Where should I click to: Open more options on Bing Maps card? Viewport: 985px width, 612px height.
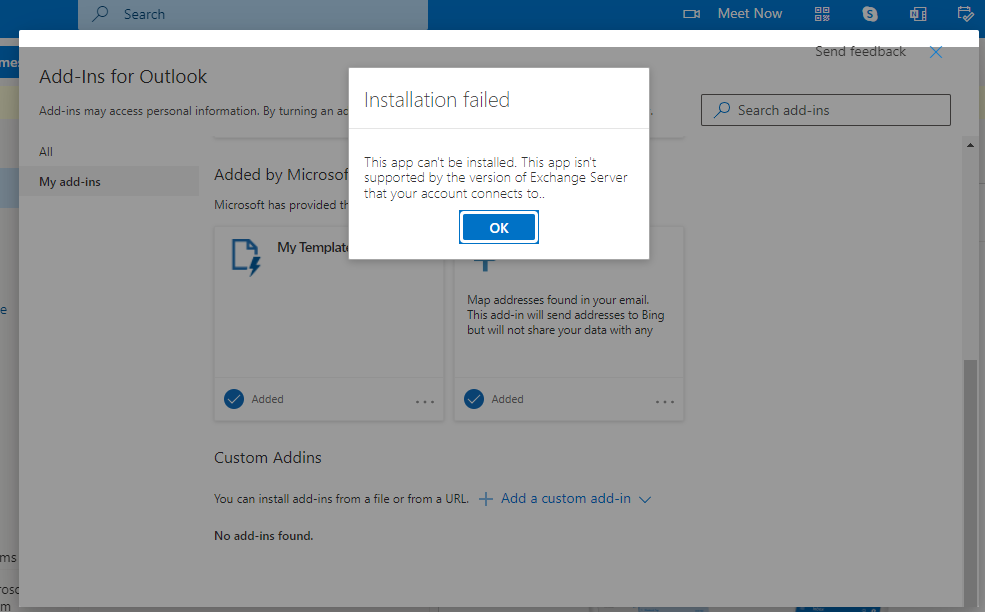tap(665, 400)
